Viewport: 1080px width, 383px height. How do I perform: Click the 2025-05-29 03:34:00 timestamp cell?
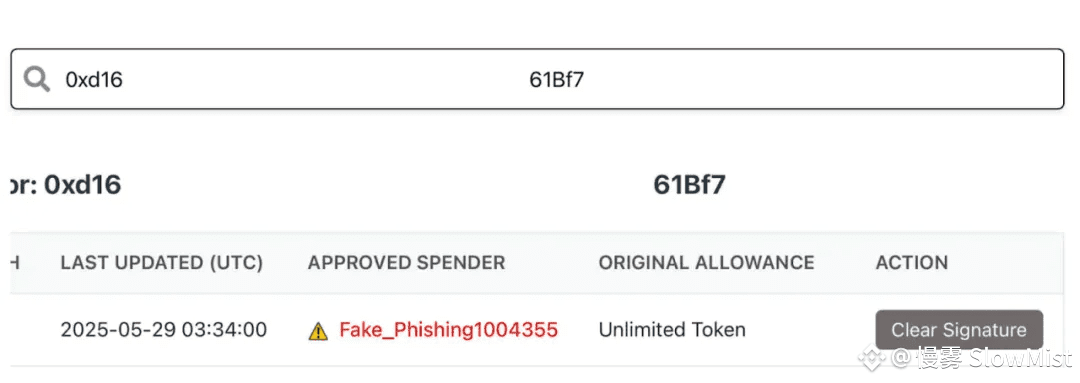point(163,330)
